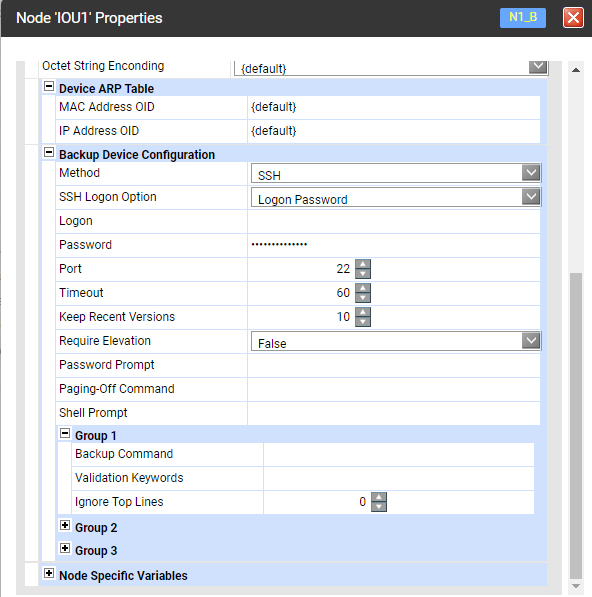Increase Keep Recent Versions value

tap(363, 312)
